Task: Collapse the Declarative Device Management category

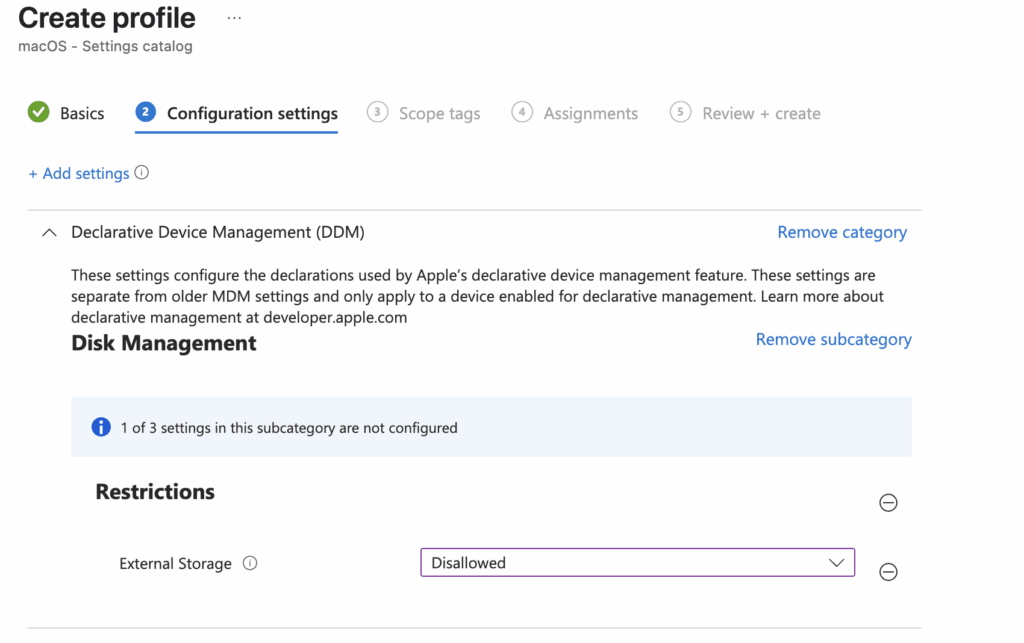Action: point(48,231)
